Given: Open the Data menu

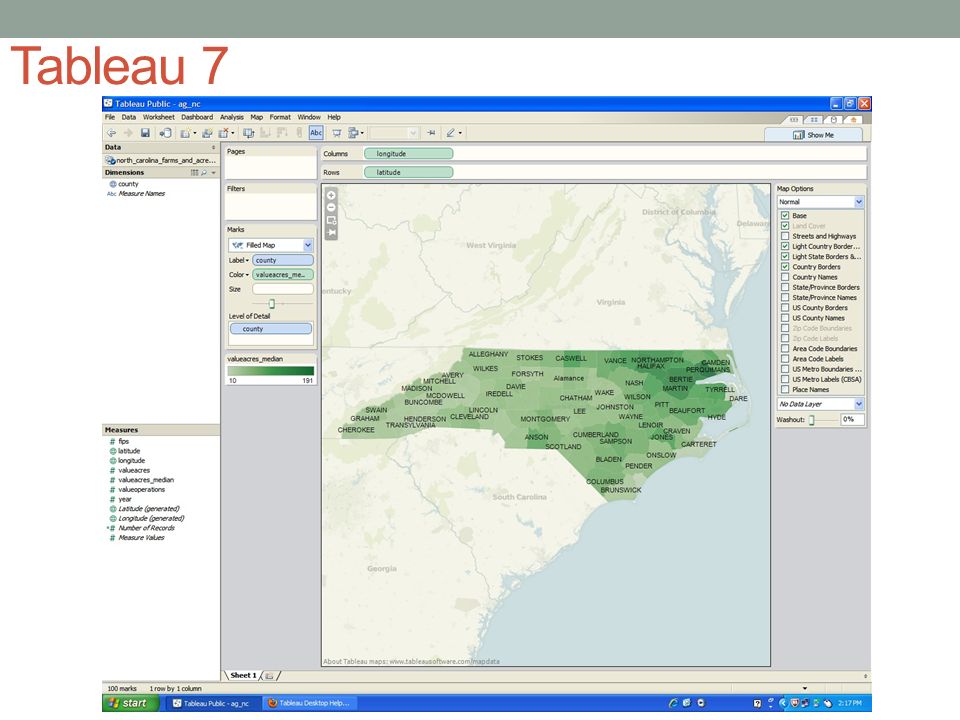Looking at the screenshot, I should [129, 117].
